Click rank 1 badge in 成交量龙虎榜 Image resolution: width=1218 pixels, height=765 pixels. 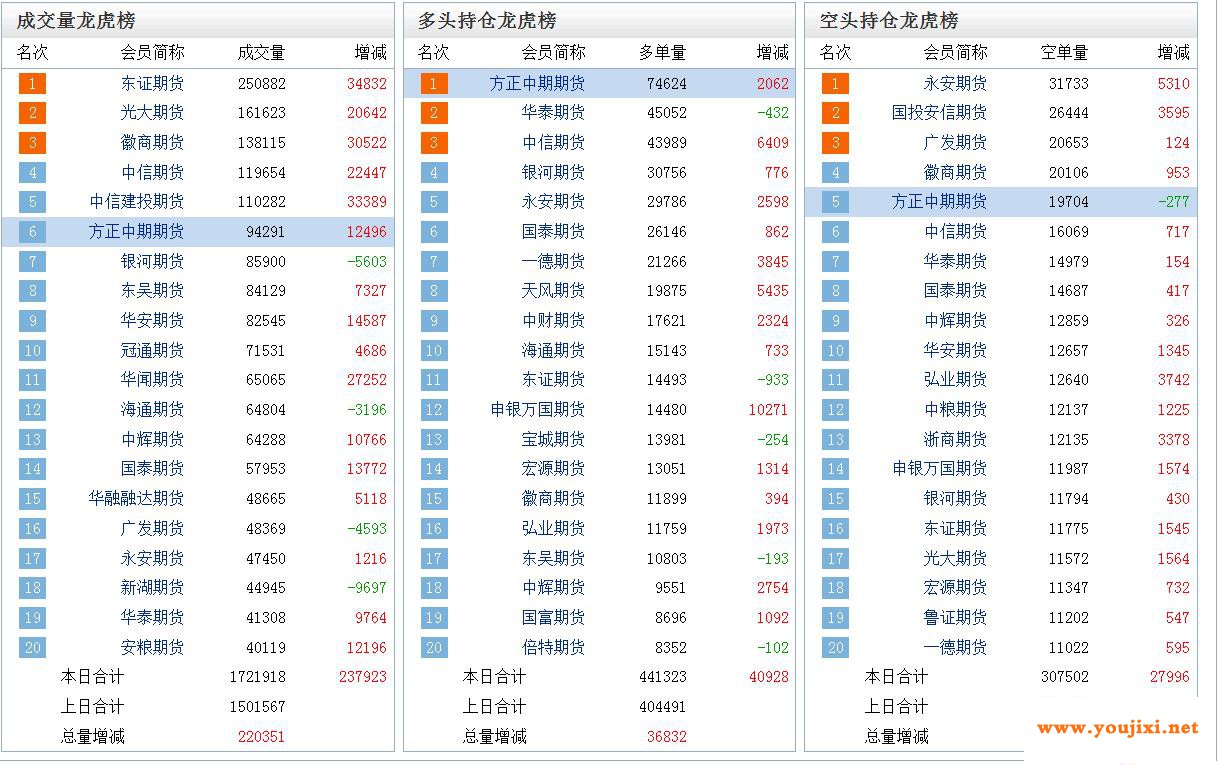33,84
